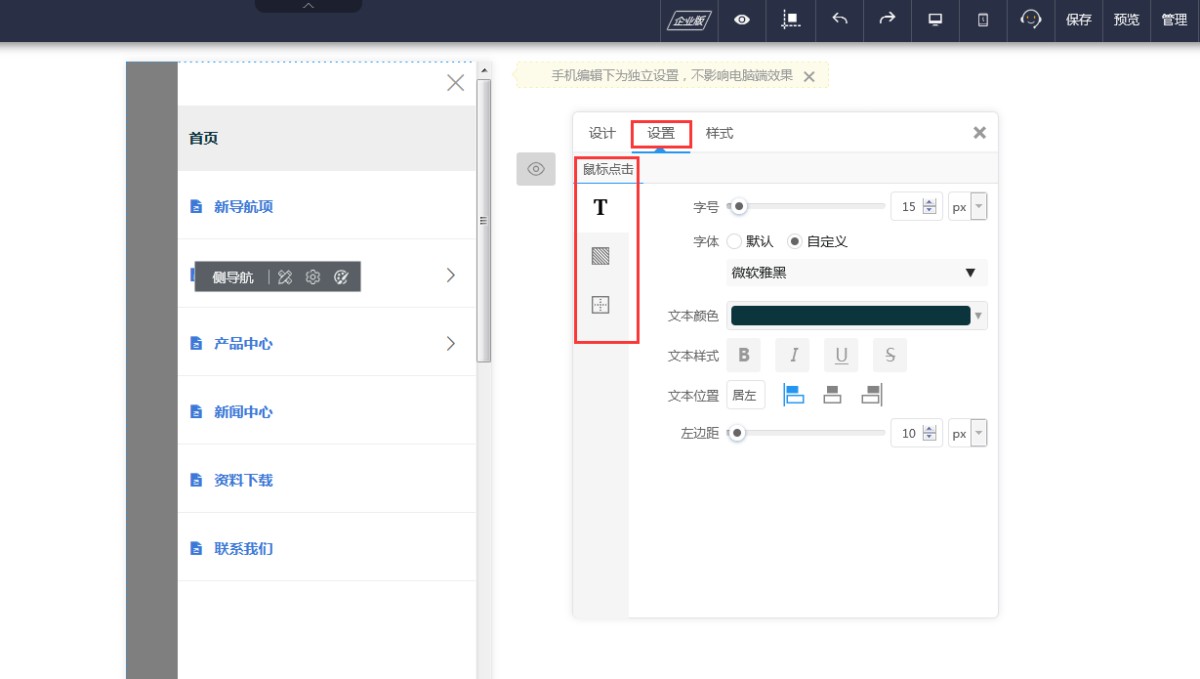Open the 微软雅黑 font dropdown
1200x679 pixels.
[856, 273]
